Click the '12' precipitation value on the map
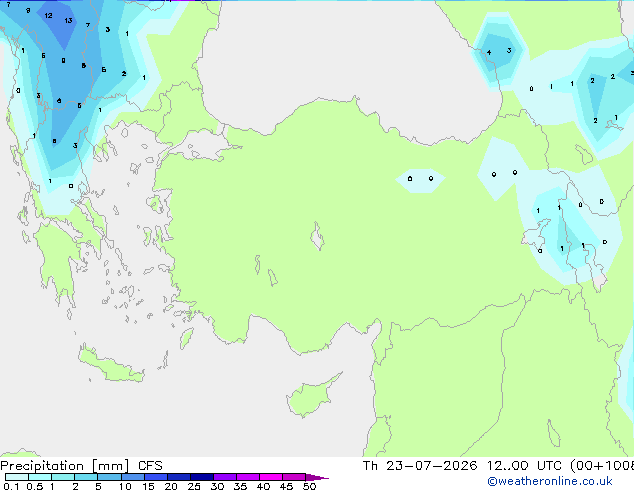This screenshot has width=634, height=490. click(x=48, y=15)
